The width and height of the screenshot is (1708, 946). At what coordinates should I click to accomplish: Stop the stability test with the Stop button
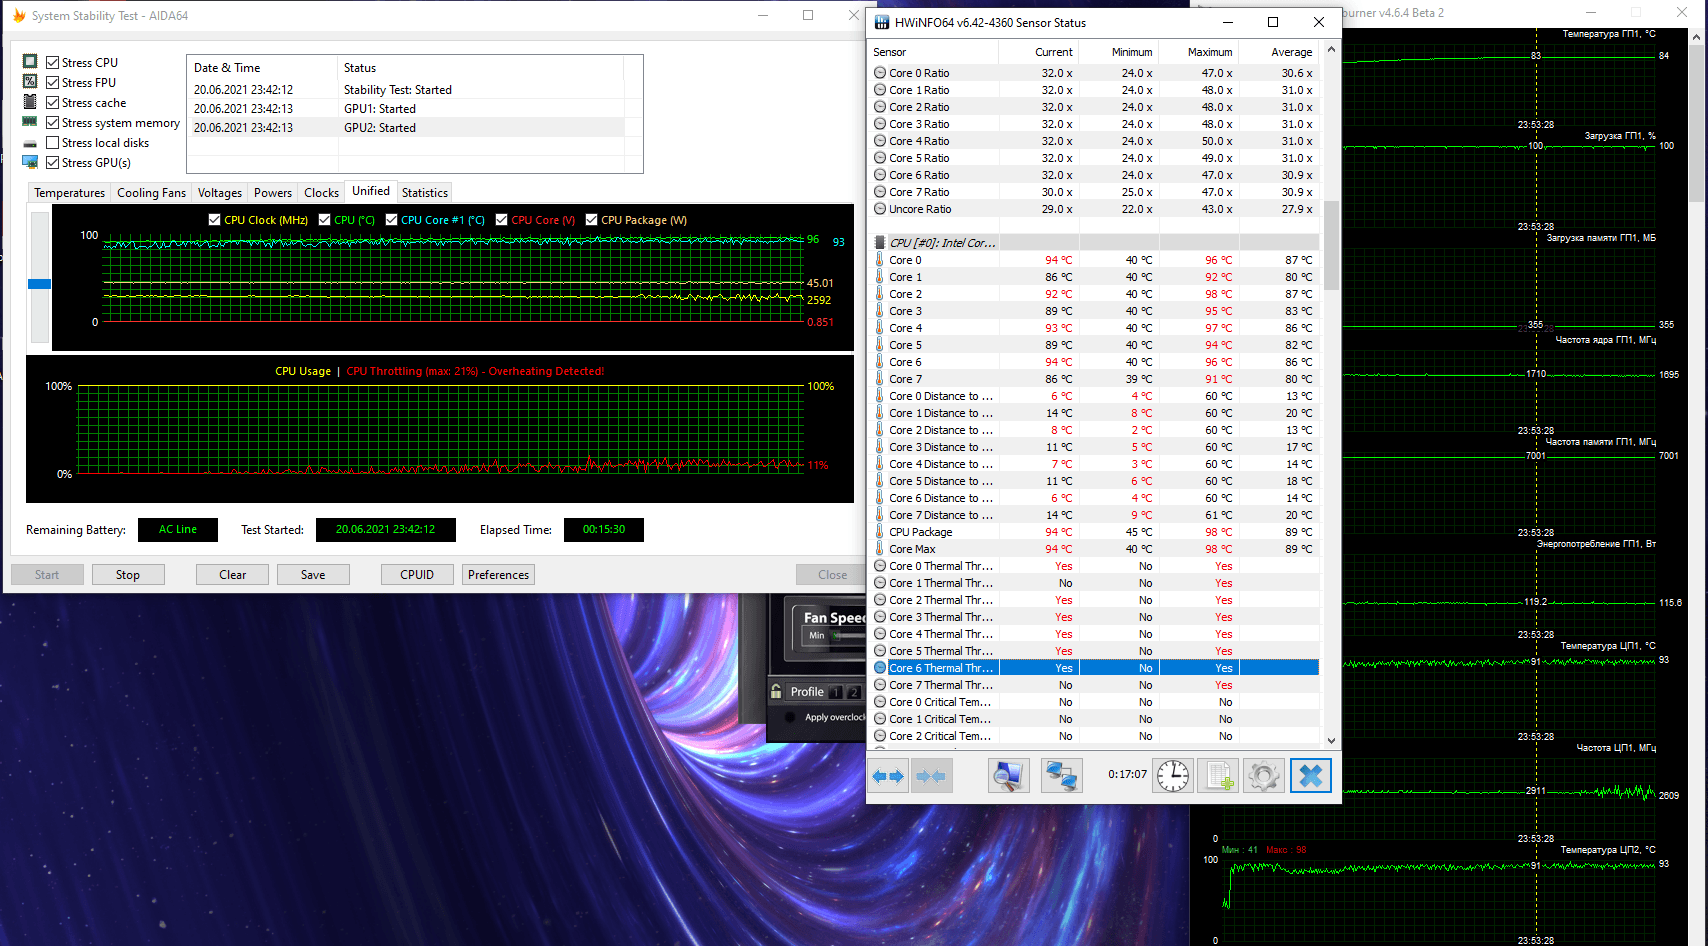[x=128, y=575]
